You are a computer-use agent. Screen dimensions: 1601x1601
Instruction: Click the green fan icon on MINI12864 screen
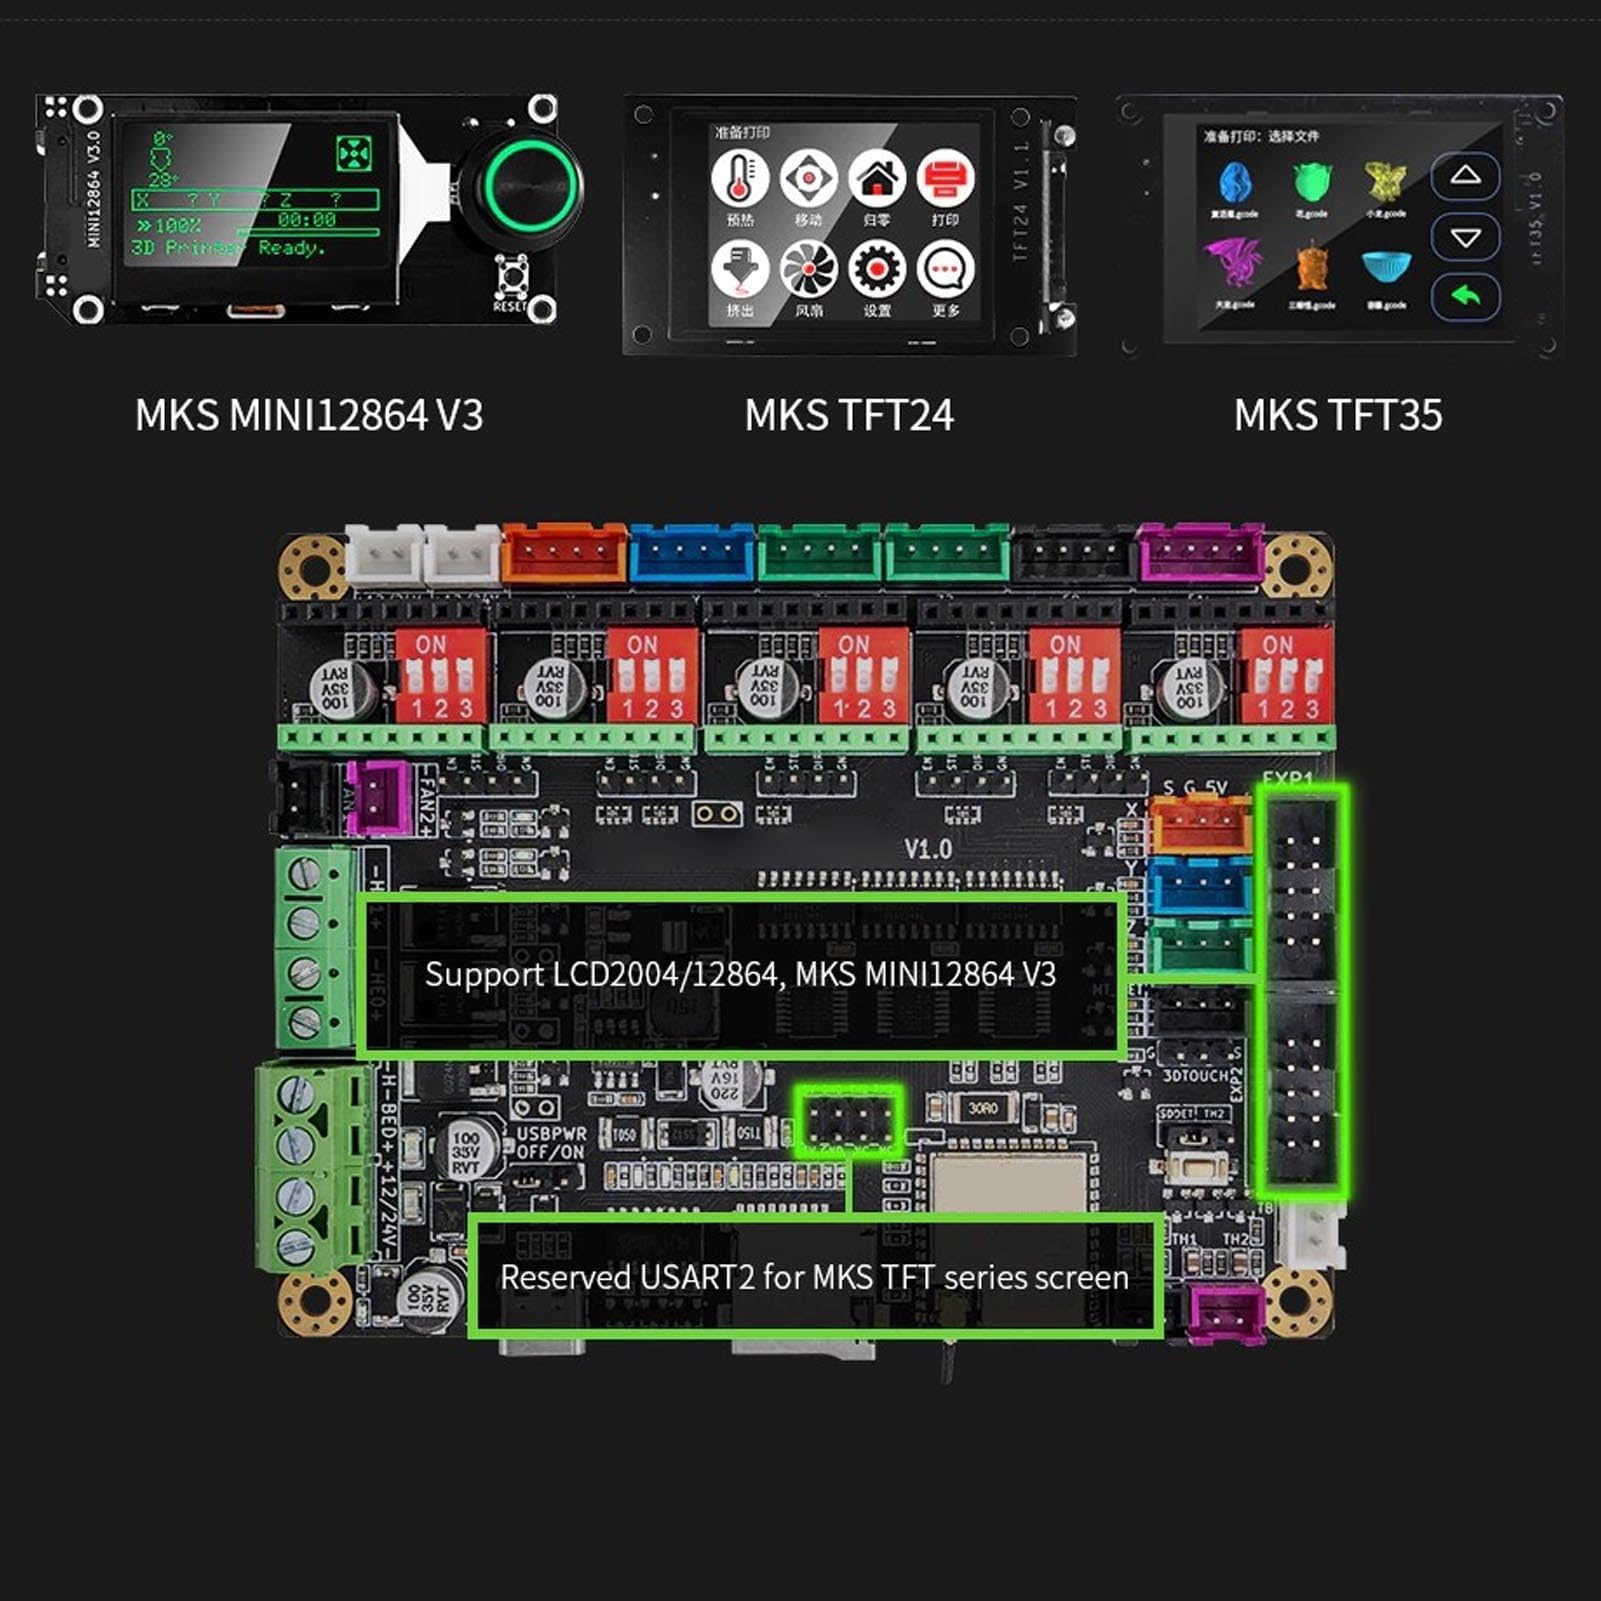[354, 154]
